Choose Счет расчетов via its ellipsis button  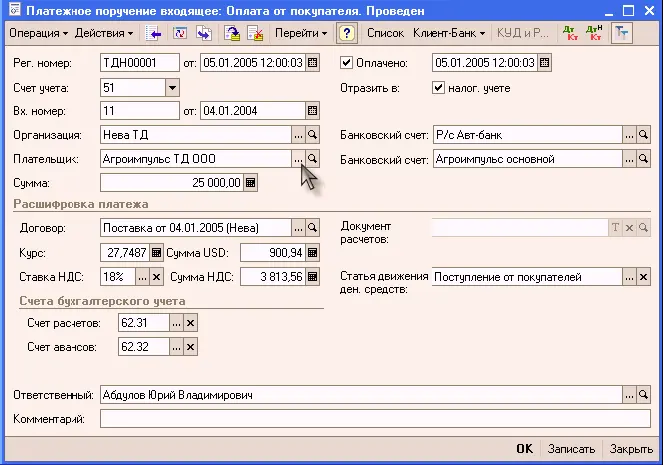pos(176,323)
